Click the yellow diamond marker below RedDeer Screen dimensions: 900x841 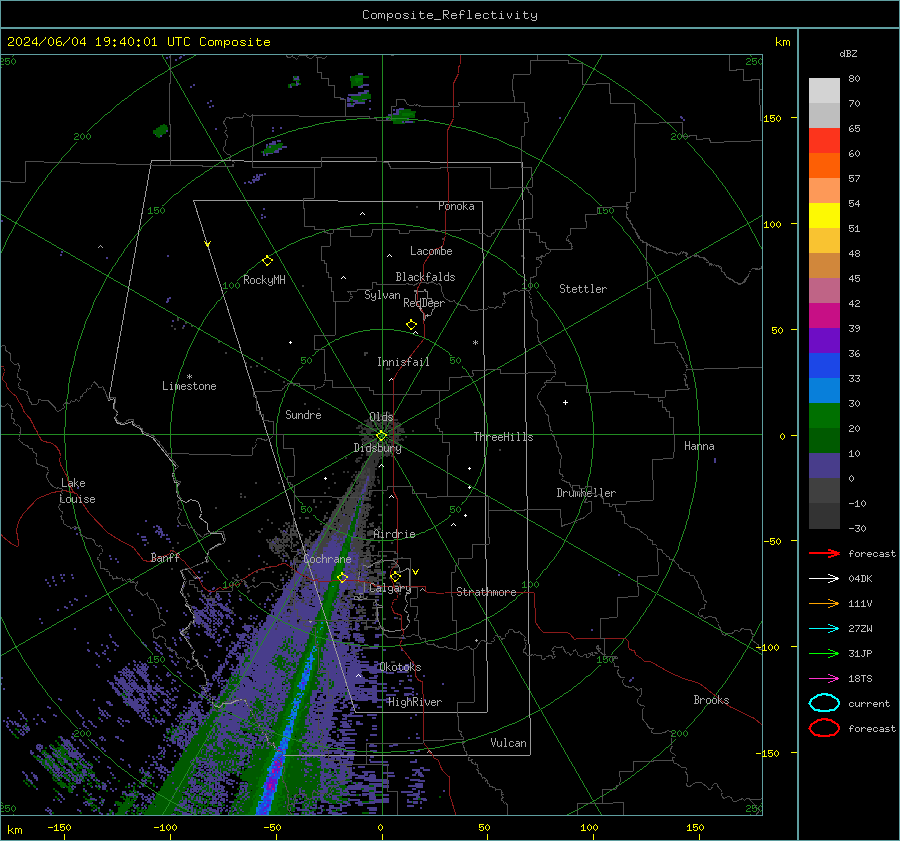pyautogui.click(x=411, y=325)
